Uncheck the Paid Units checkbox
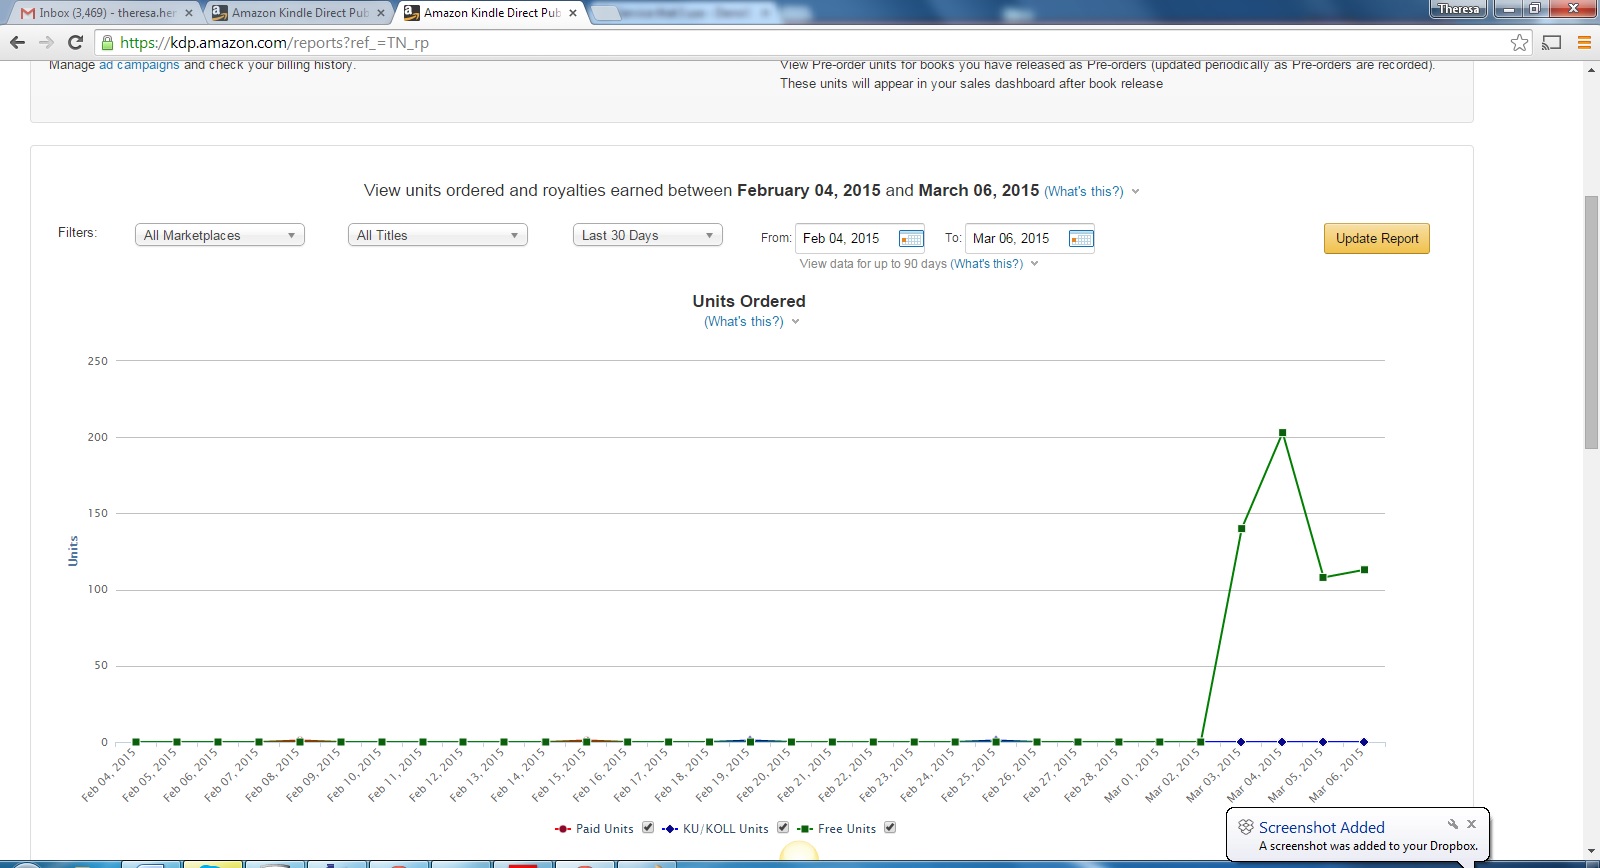The image size is (1600, 868). pos(648,827)
